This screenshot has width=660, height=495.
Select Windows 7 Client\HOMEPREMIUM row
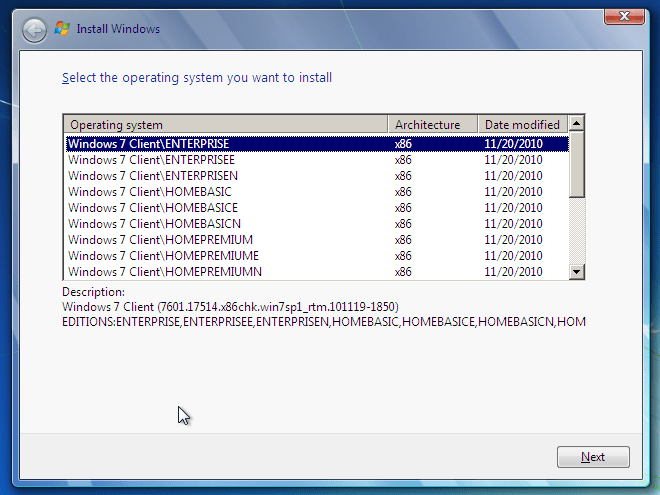[317, 240]
